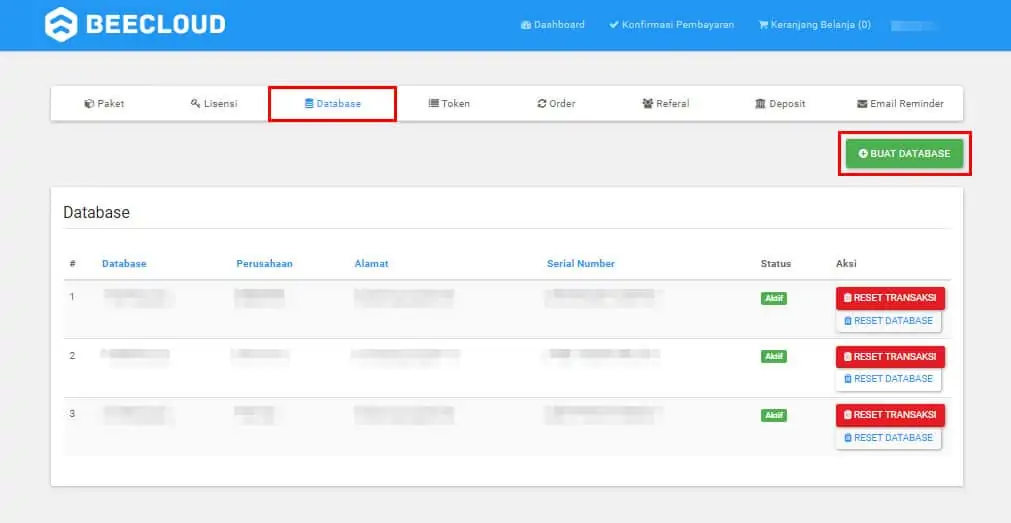Click Reset Database for row 3
Image resolution: width=1011 pixels, height=523 pixels.
click(x=888, y=437)
